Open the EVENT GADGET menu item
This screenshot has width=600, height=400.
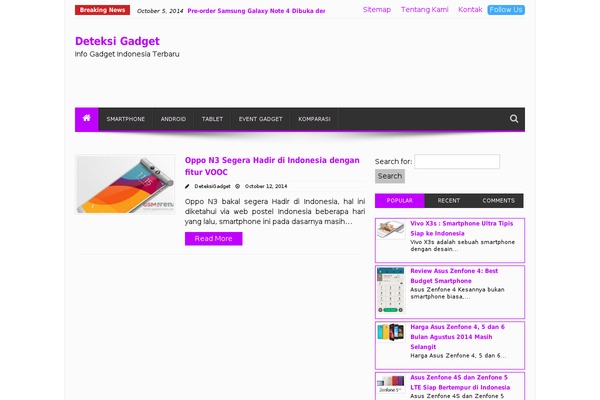click(260, 119)
